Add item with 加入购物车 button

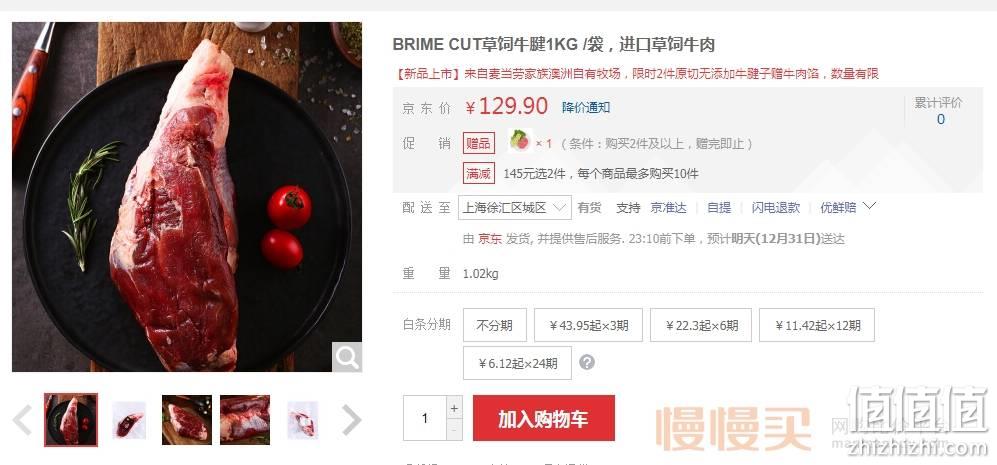(x=544, y=419)
